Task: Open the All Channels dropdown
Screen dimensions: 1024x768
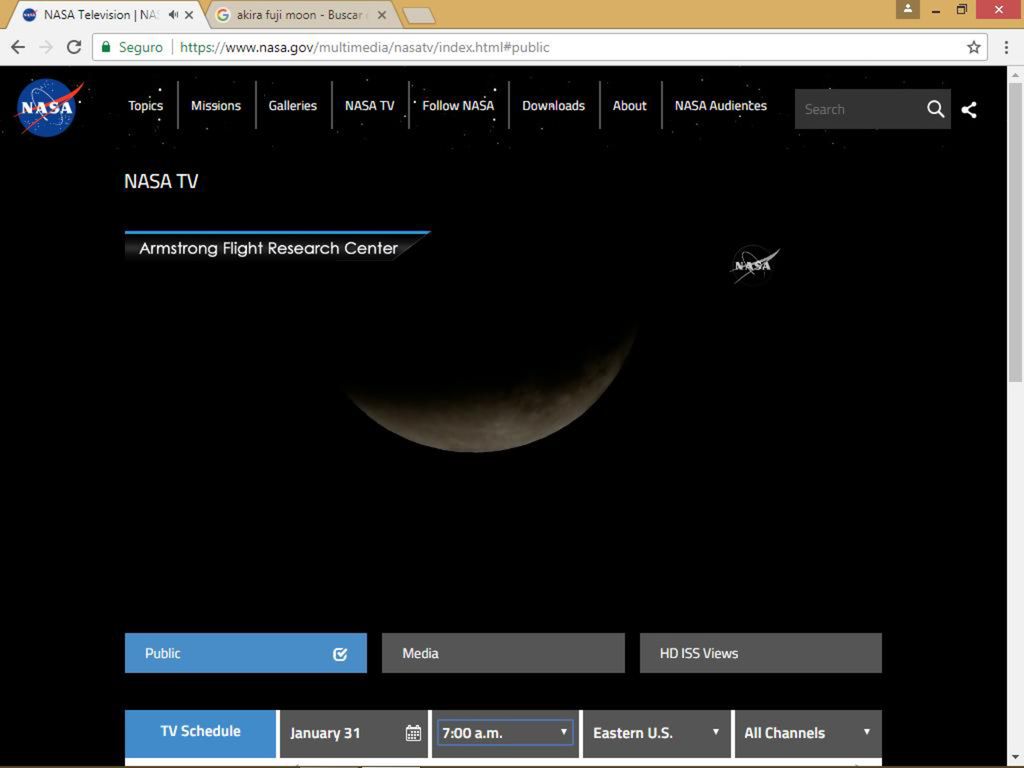Action: [x=808, y=733]
